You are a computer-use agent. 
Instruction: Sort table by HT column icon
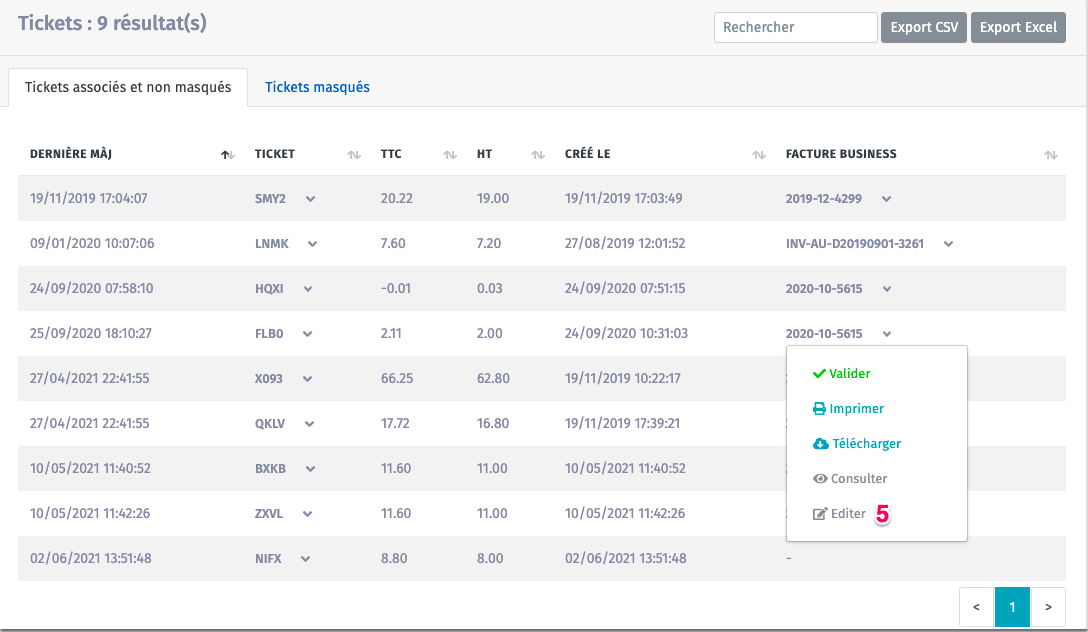(538, 155)
